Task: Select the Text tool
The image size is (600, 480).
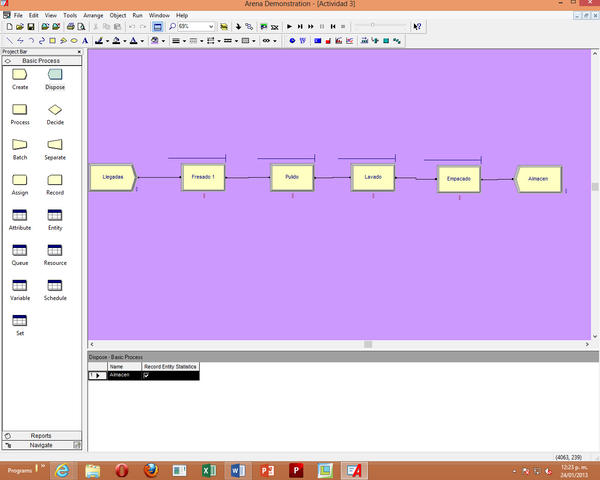Action: click(85, 41)
